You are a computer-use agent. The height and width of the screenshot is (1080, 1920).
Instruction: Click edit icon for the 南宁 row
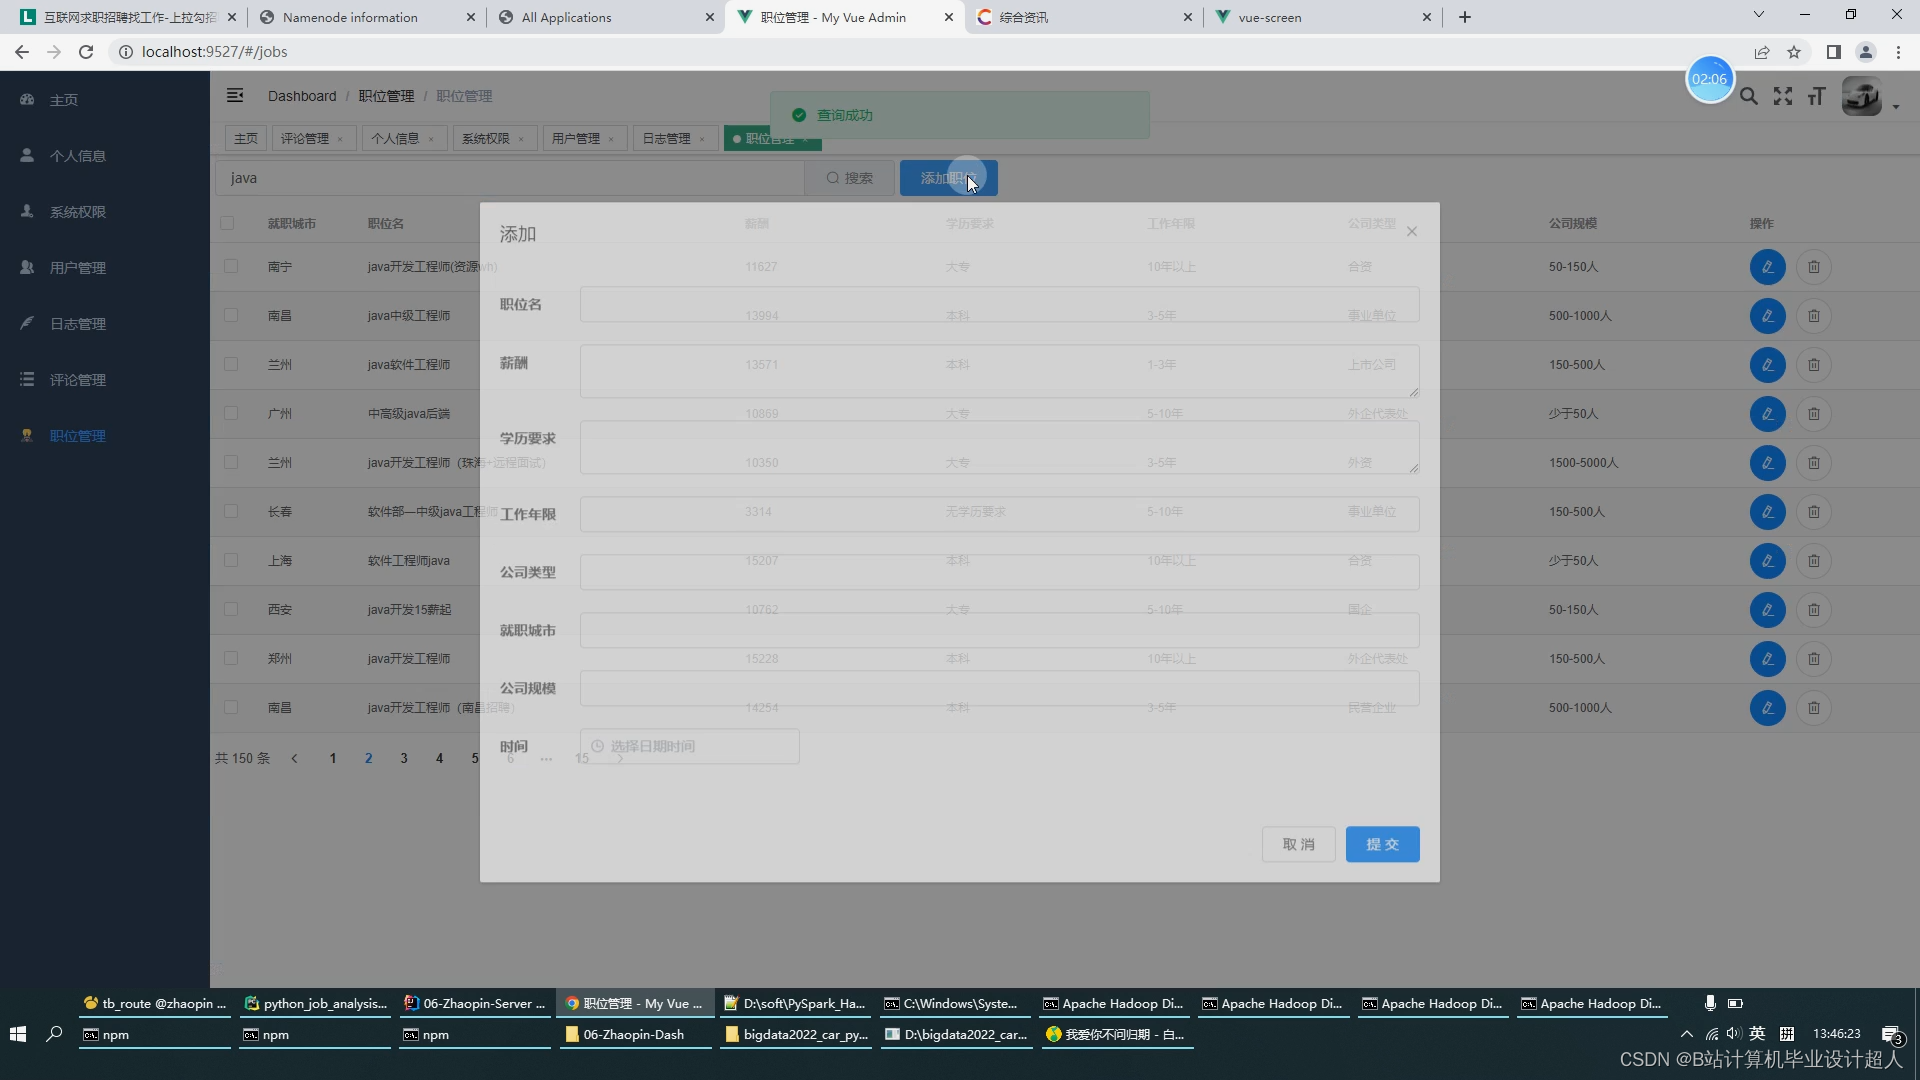(1767, 267)
